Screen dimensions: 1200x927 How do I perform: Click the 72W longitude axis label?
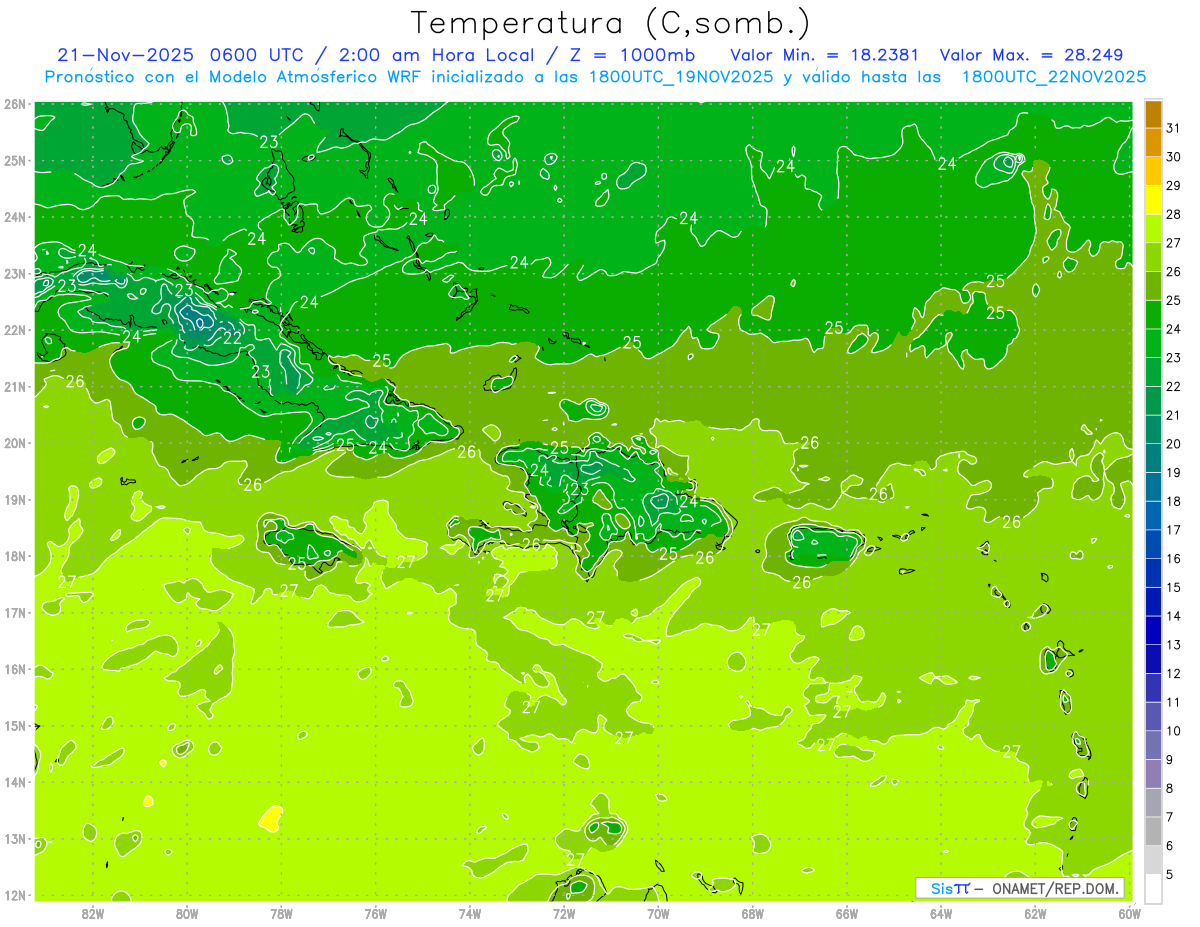564,913
